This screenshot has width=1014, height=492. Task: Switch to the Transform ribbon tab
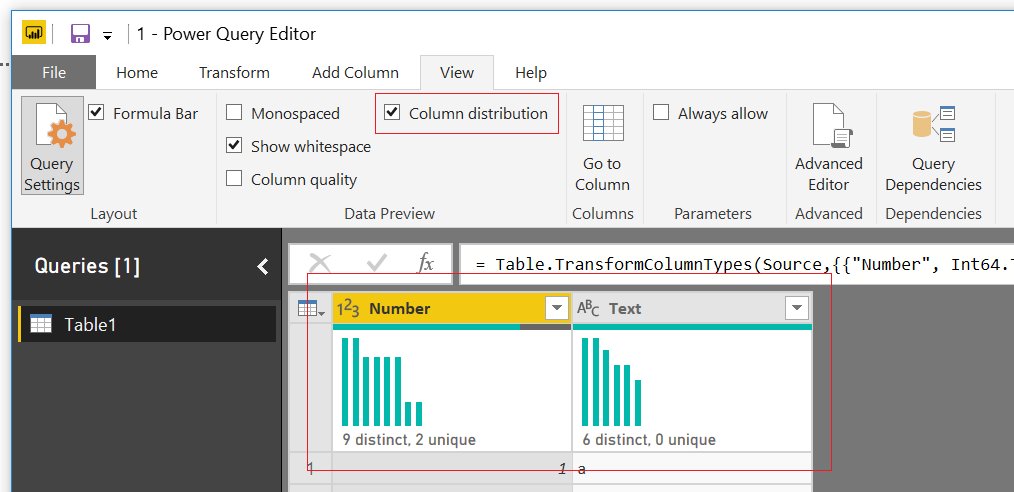(234, 73)
